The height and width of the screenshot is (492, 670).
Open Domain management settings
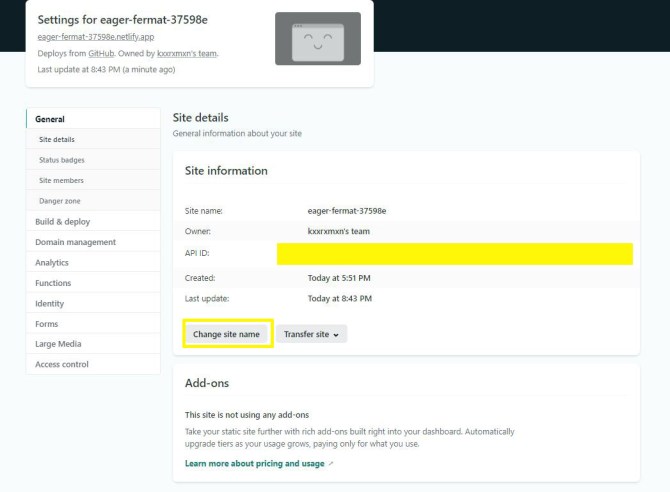point(93,242)
